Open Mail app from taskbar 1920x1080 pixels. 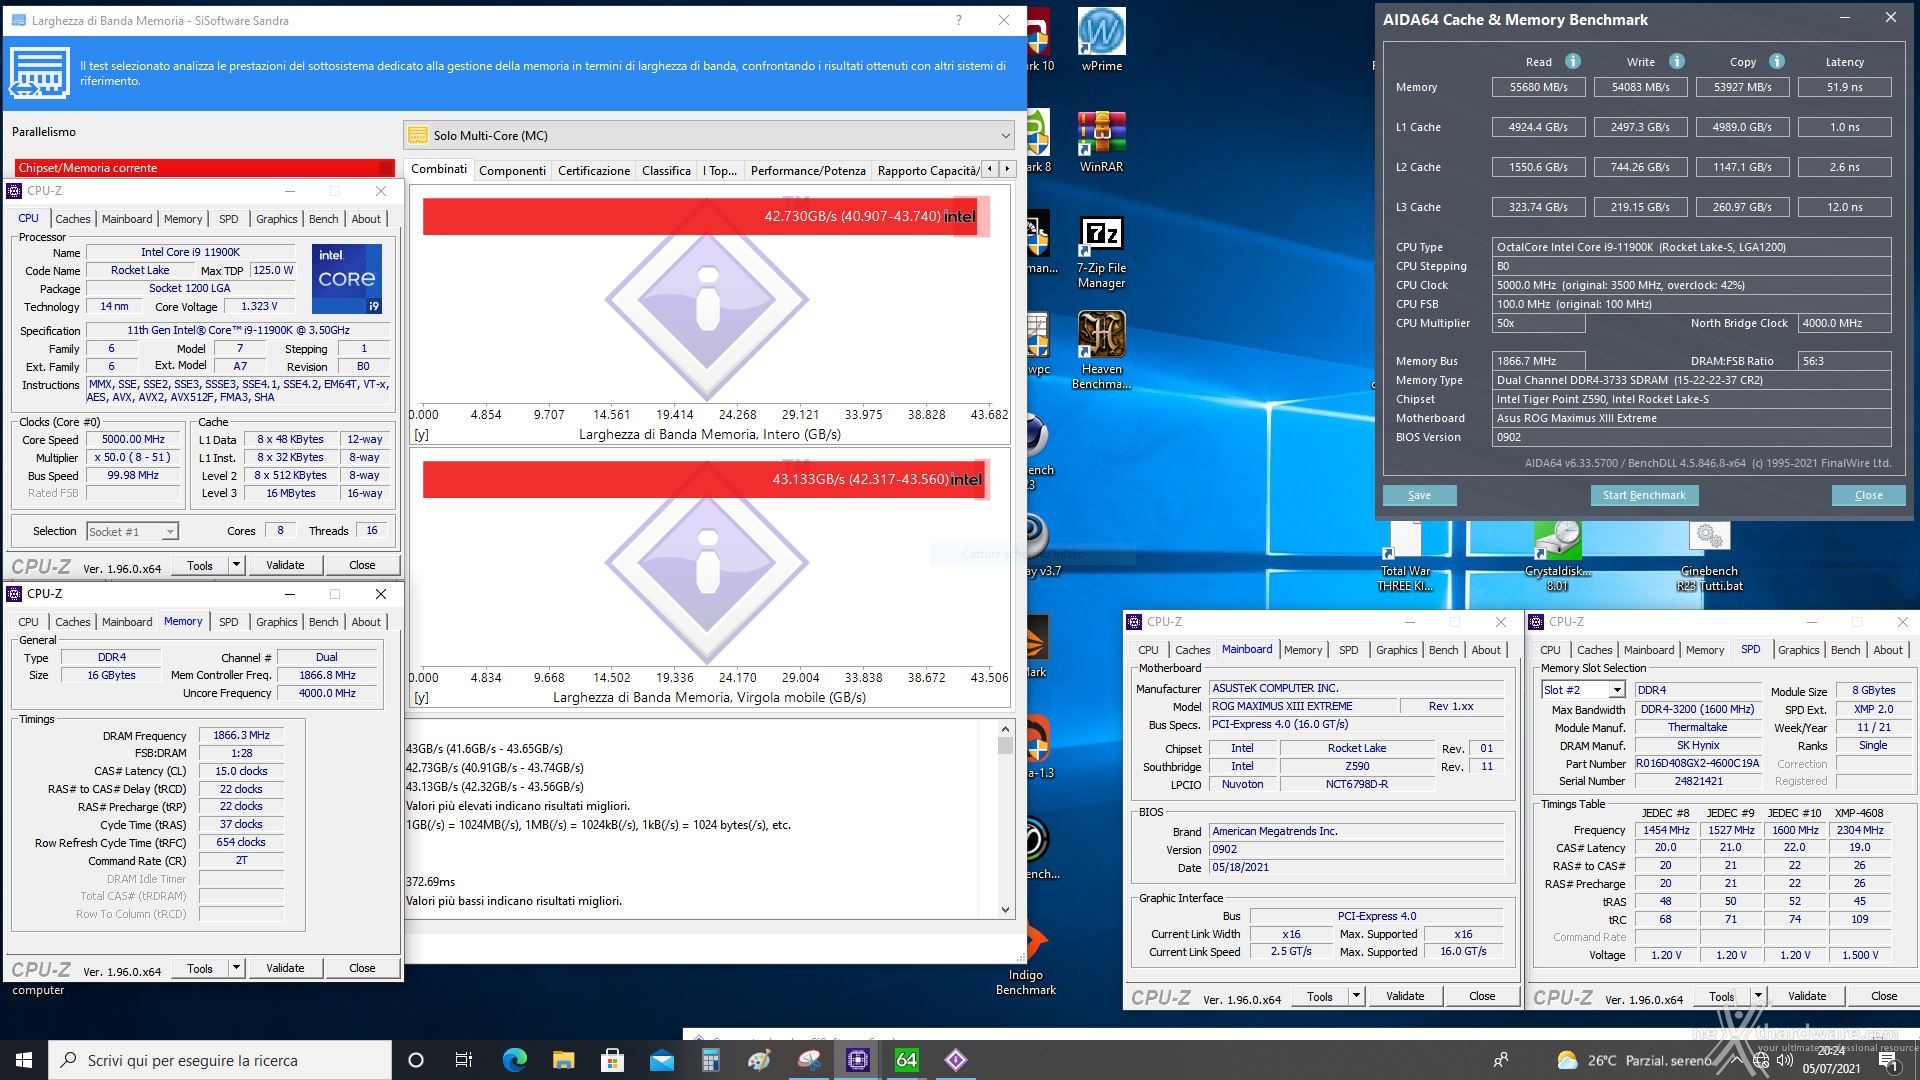661,1060
